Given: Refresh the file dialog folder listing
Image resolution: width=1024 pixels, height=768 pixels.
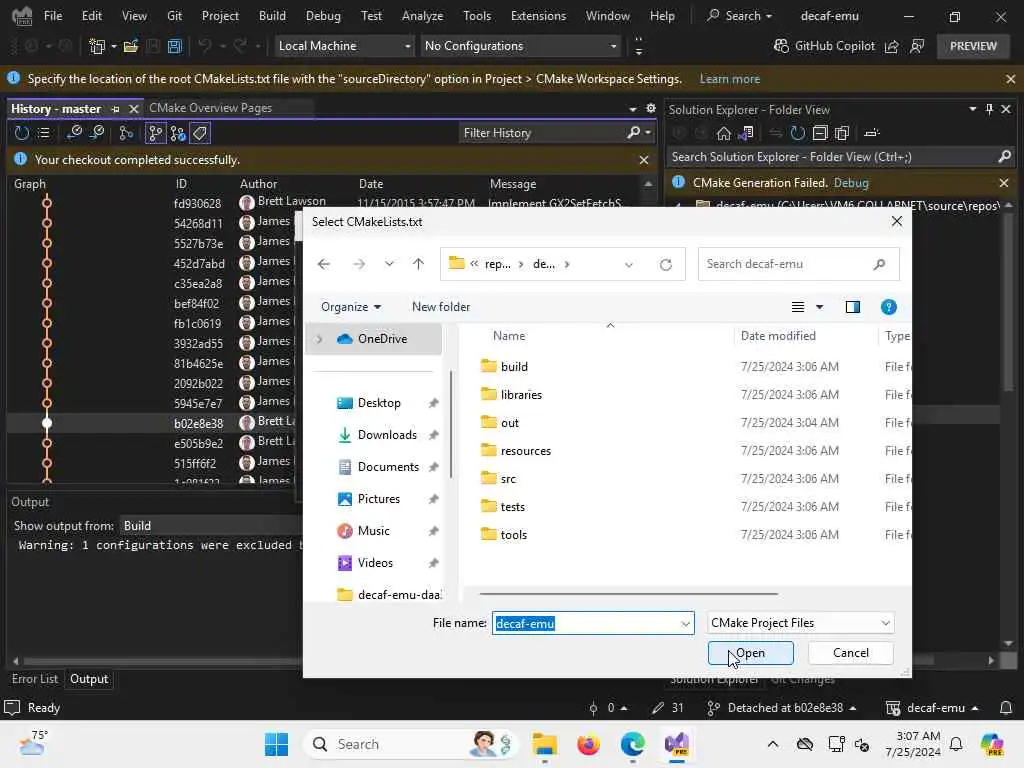Looking at the screenshot, I should 665,264.
